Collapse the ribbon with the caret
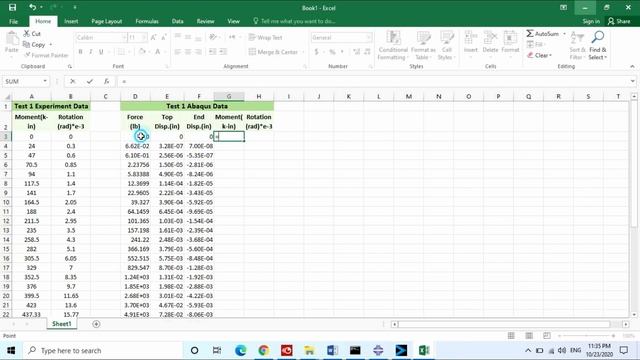 click(x=632, y=66)
